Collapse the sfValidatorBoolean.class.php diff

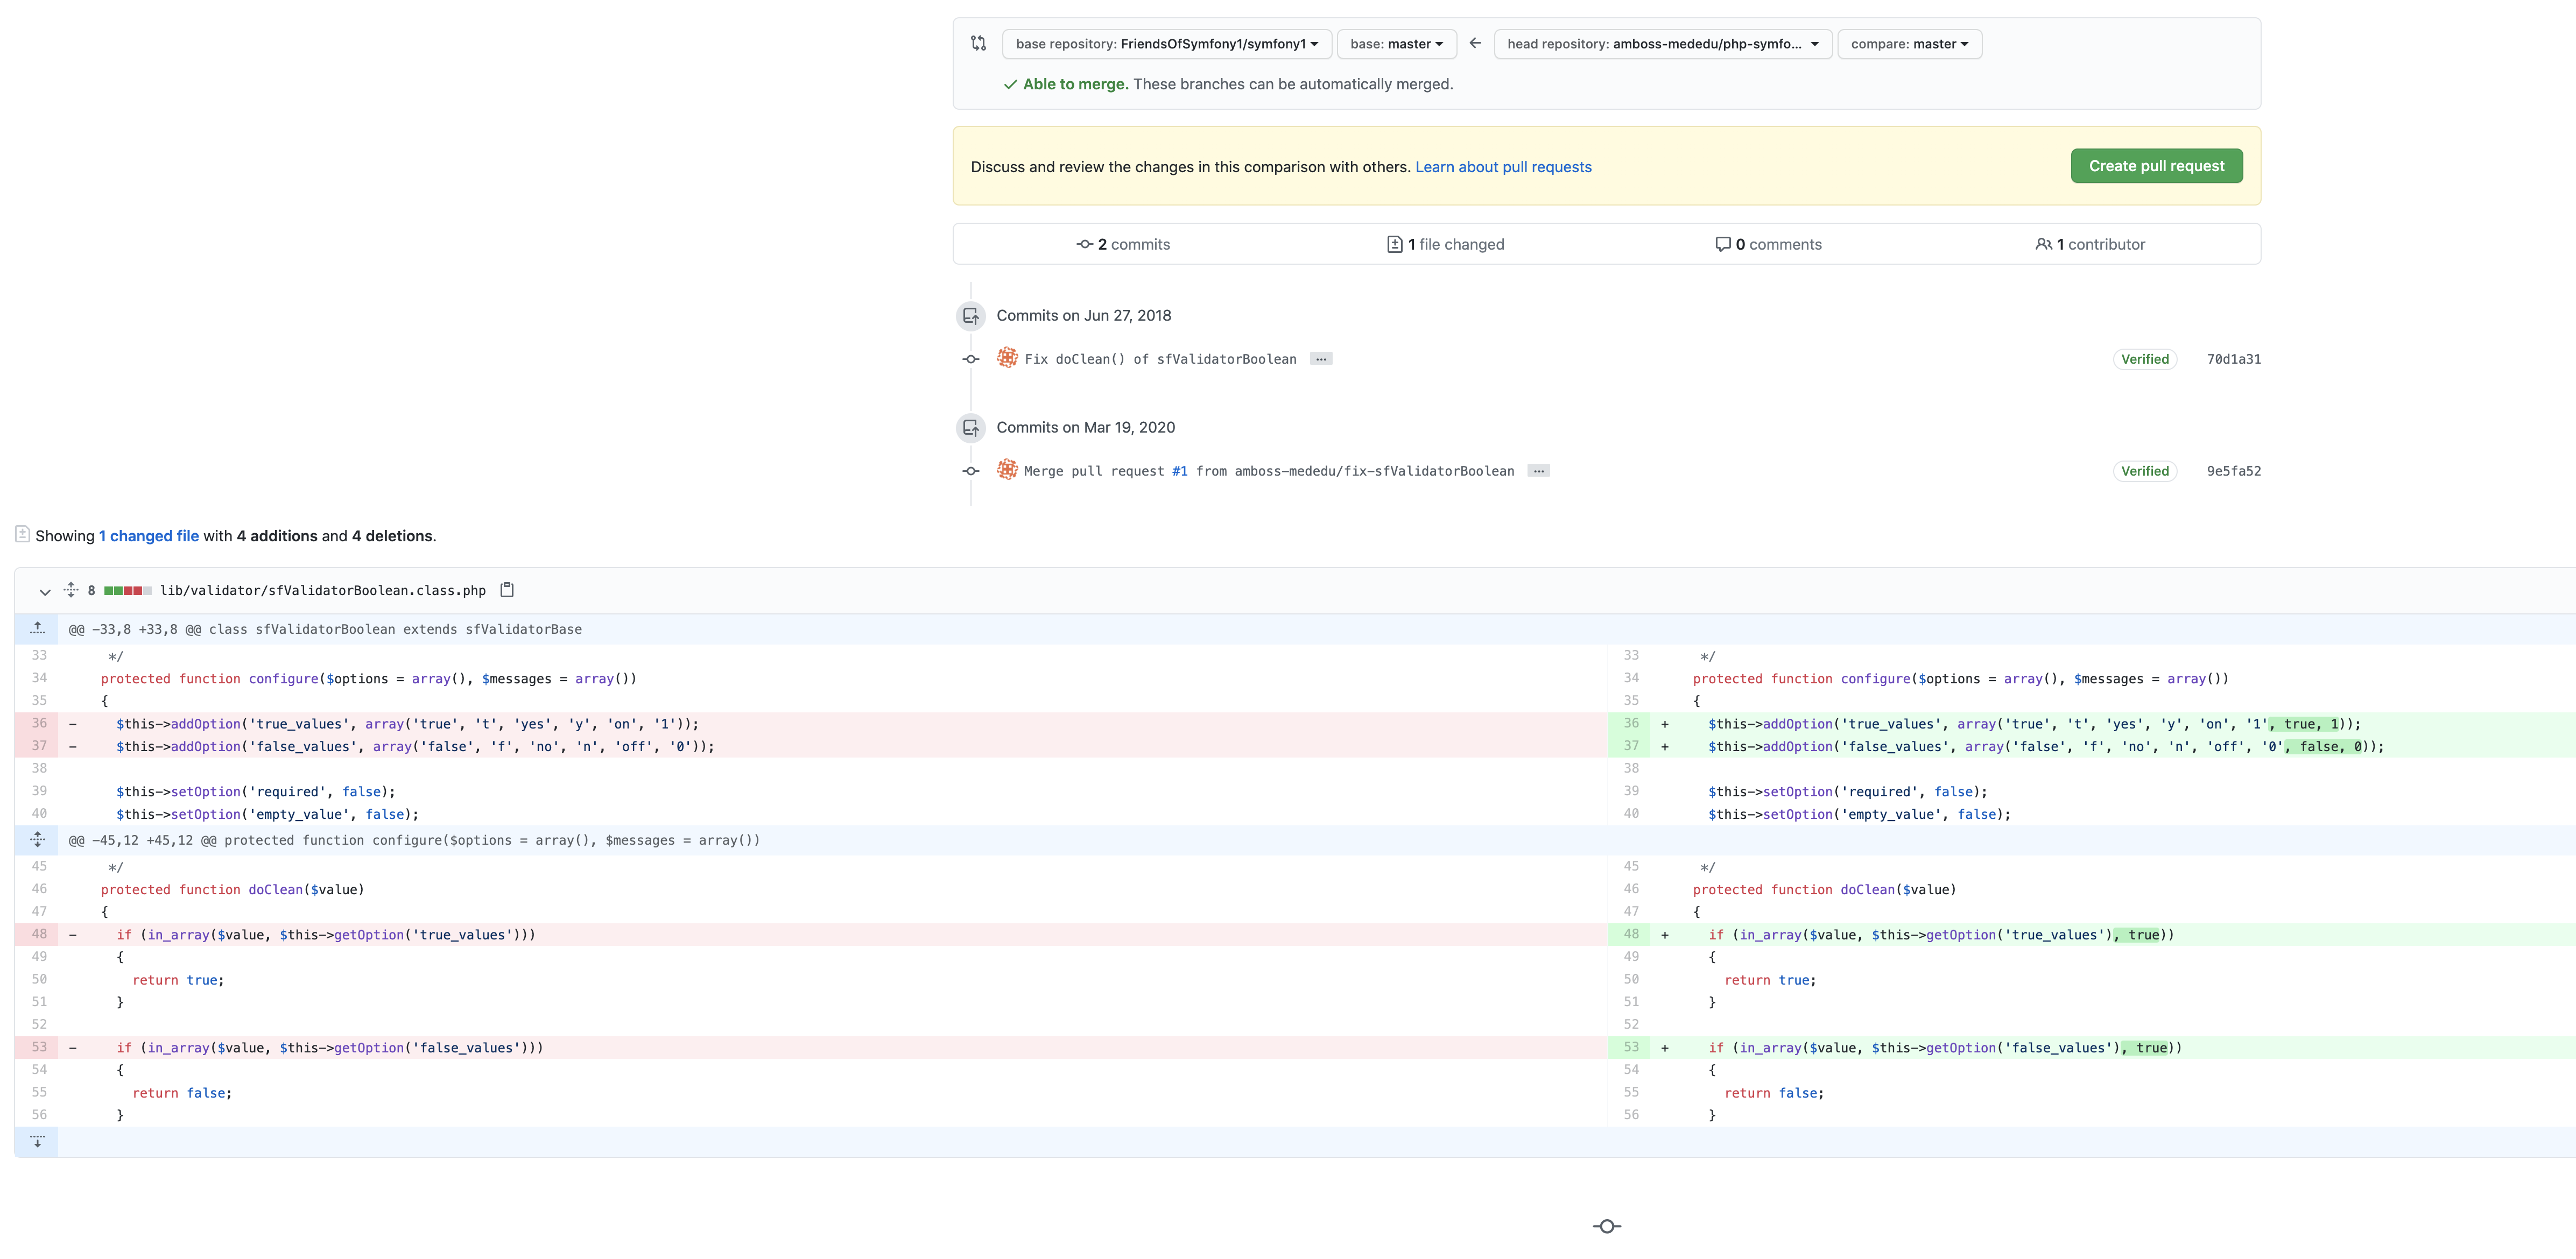click(x=44, y=591)
